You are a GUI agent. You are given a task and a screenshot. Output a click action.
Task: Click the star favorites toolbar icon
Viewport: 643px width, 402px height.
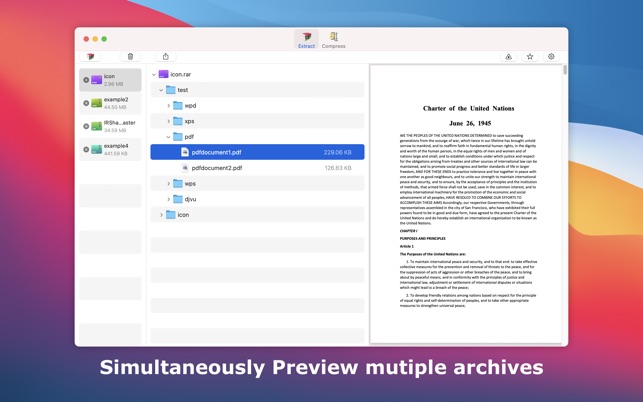click(530, 57)
